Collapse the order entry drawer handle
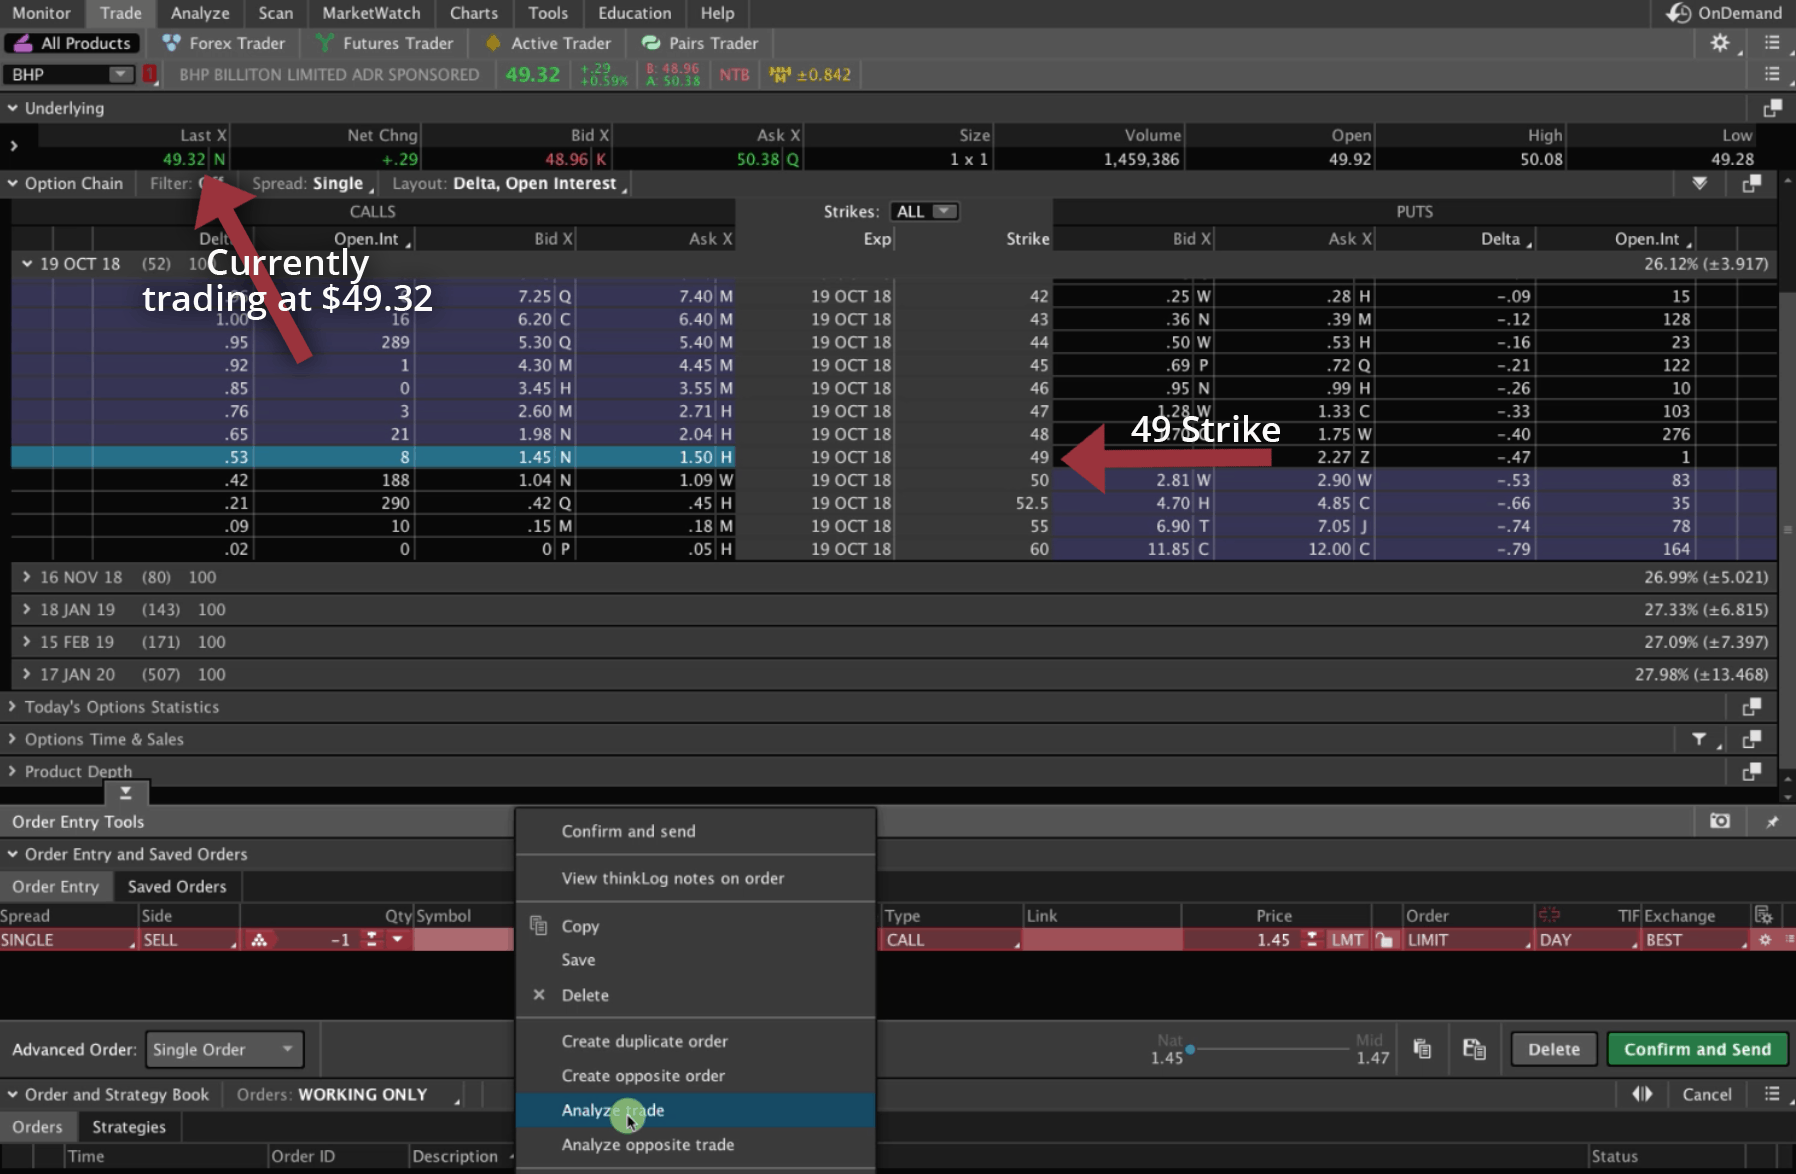 (126, 793)
